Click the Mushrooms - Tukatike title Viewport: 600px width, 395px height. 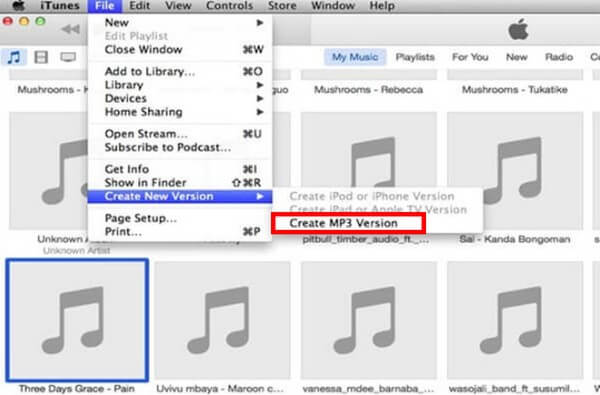[515, 90]
